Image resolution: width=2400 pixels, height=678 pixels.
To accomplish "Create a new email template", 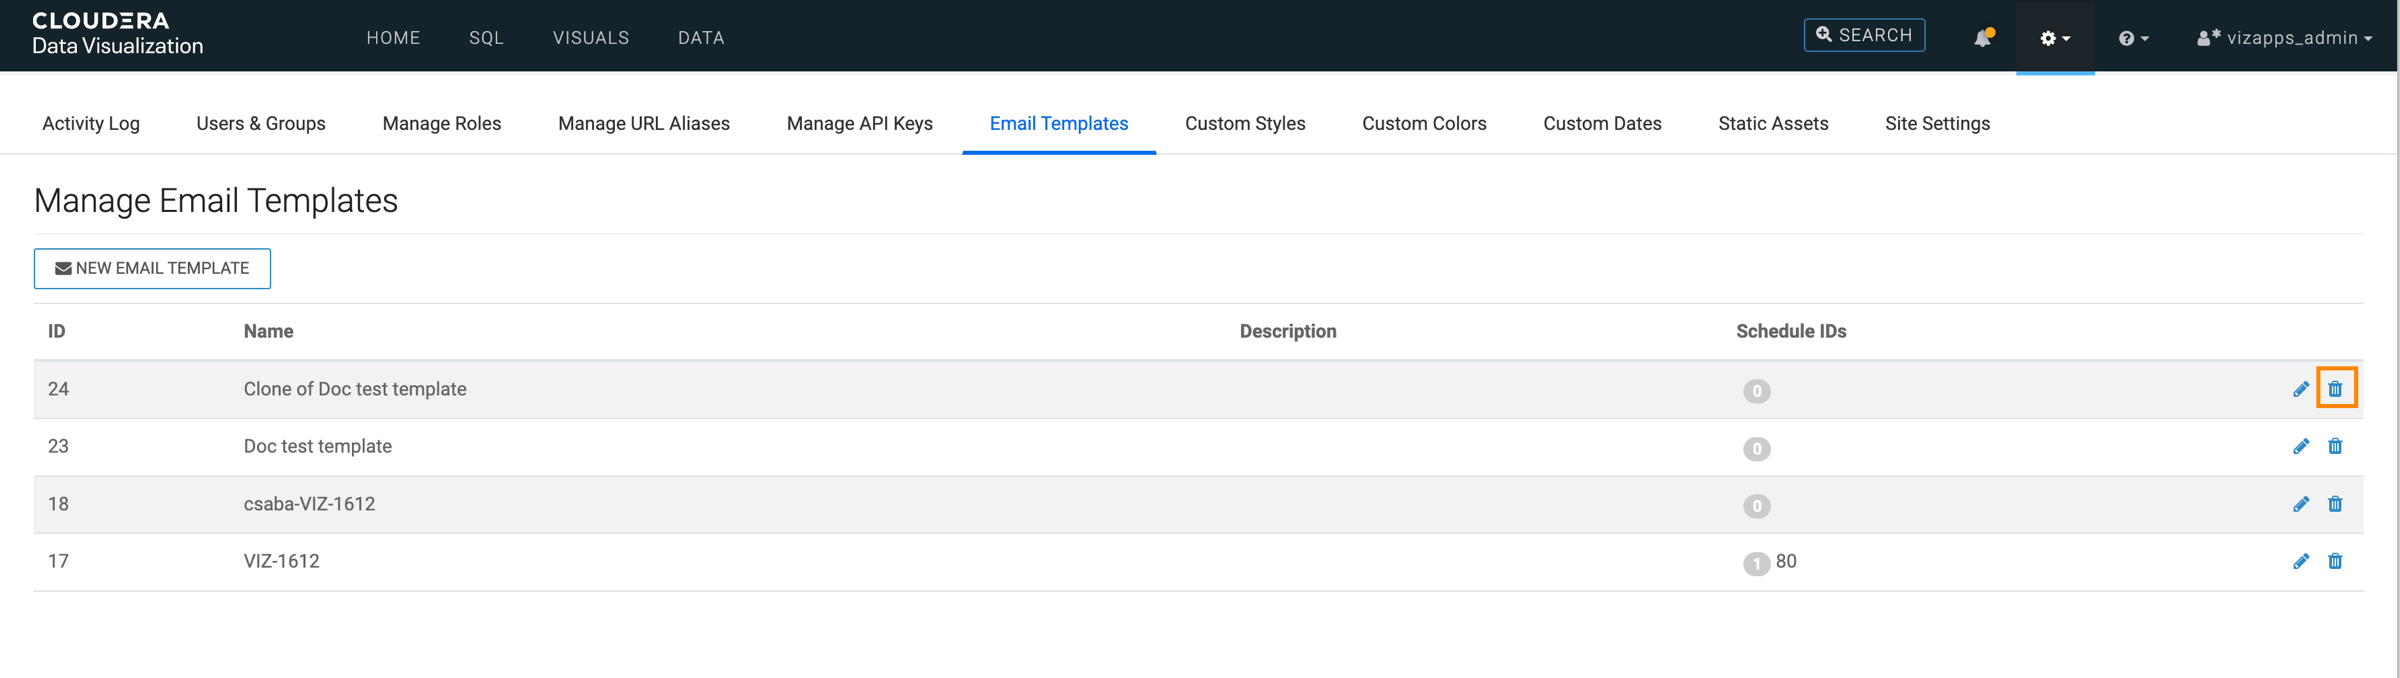I will pos(152,268).
